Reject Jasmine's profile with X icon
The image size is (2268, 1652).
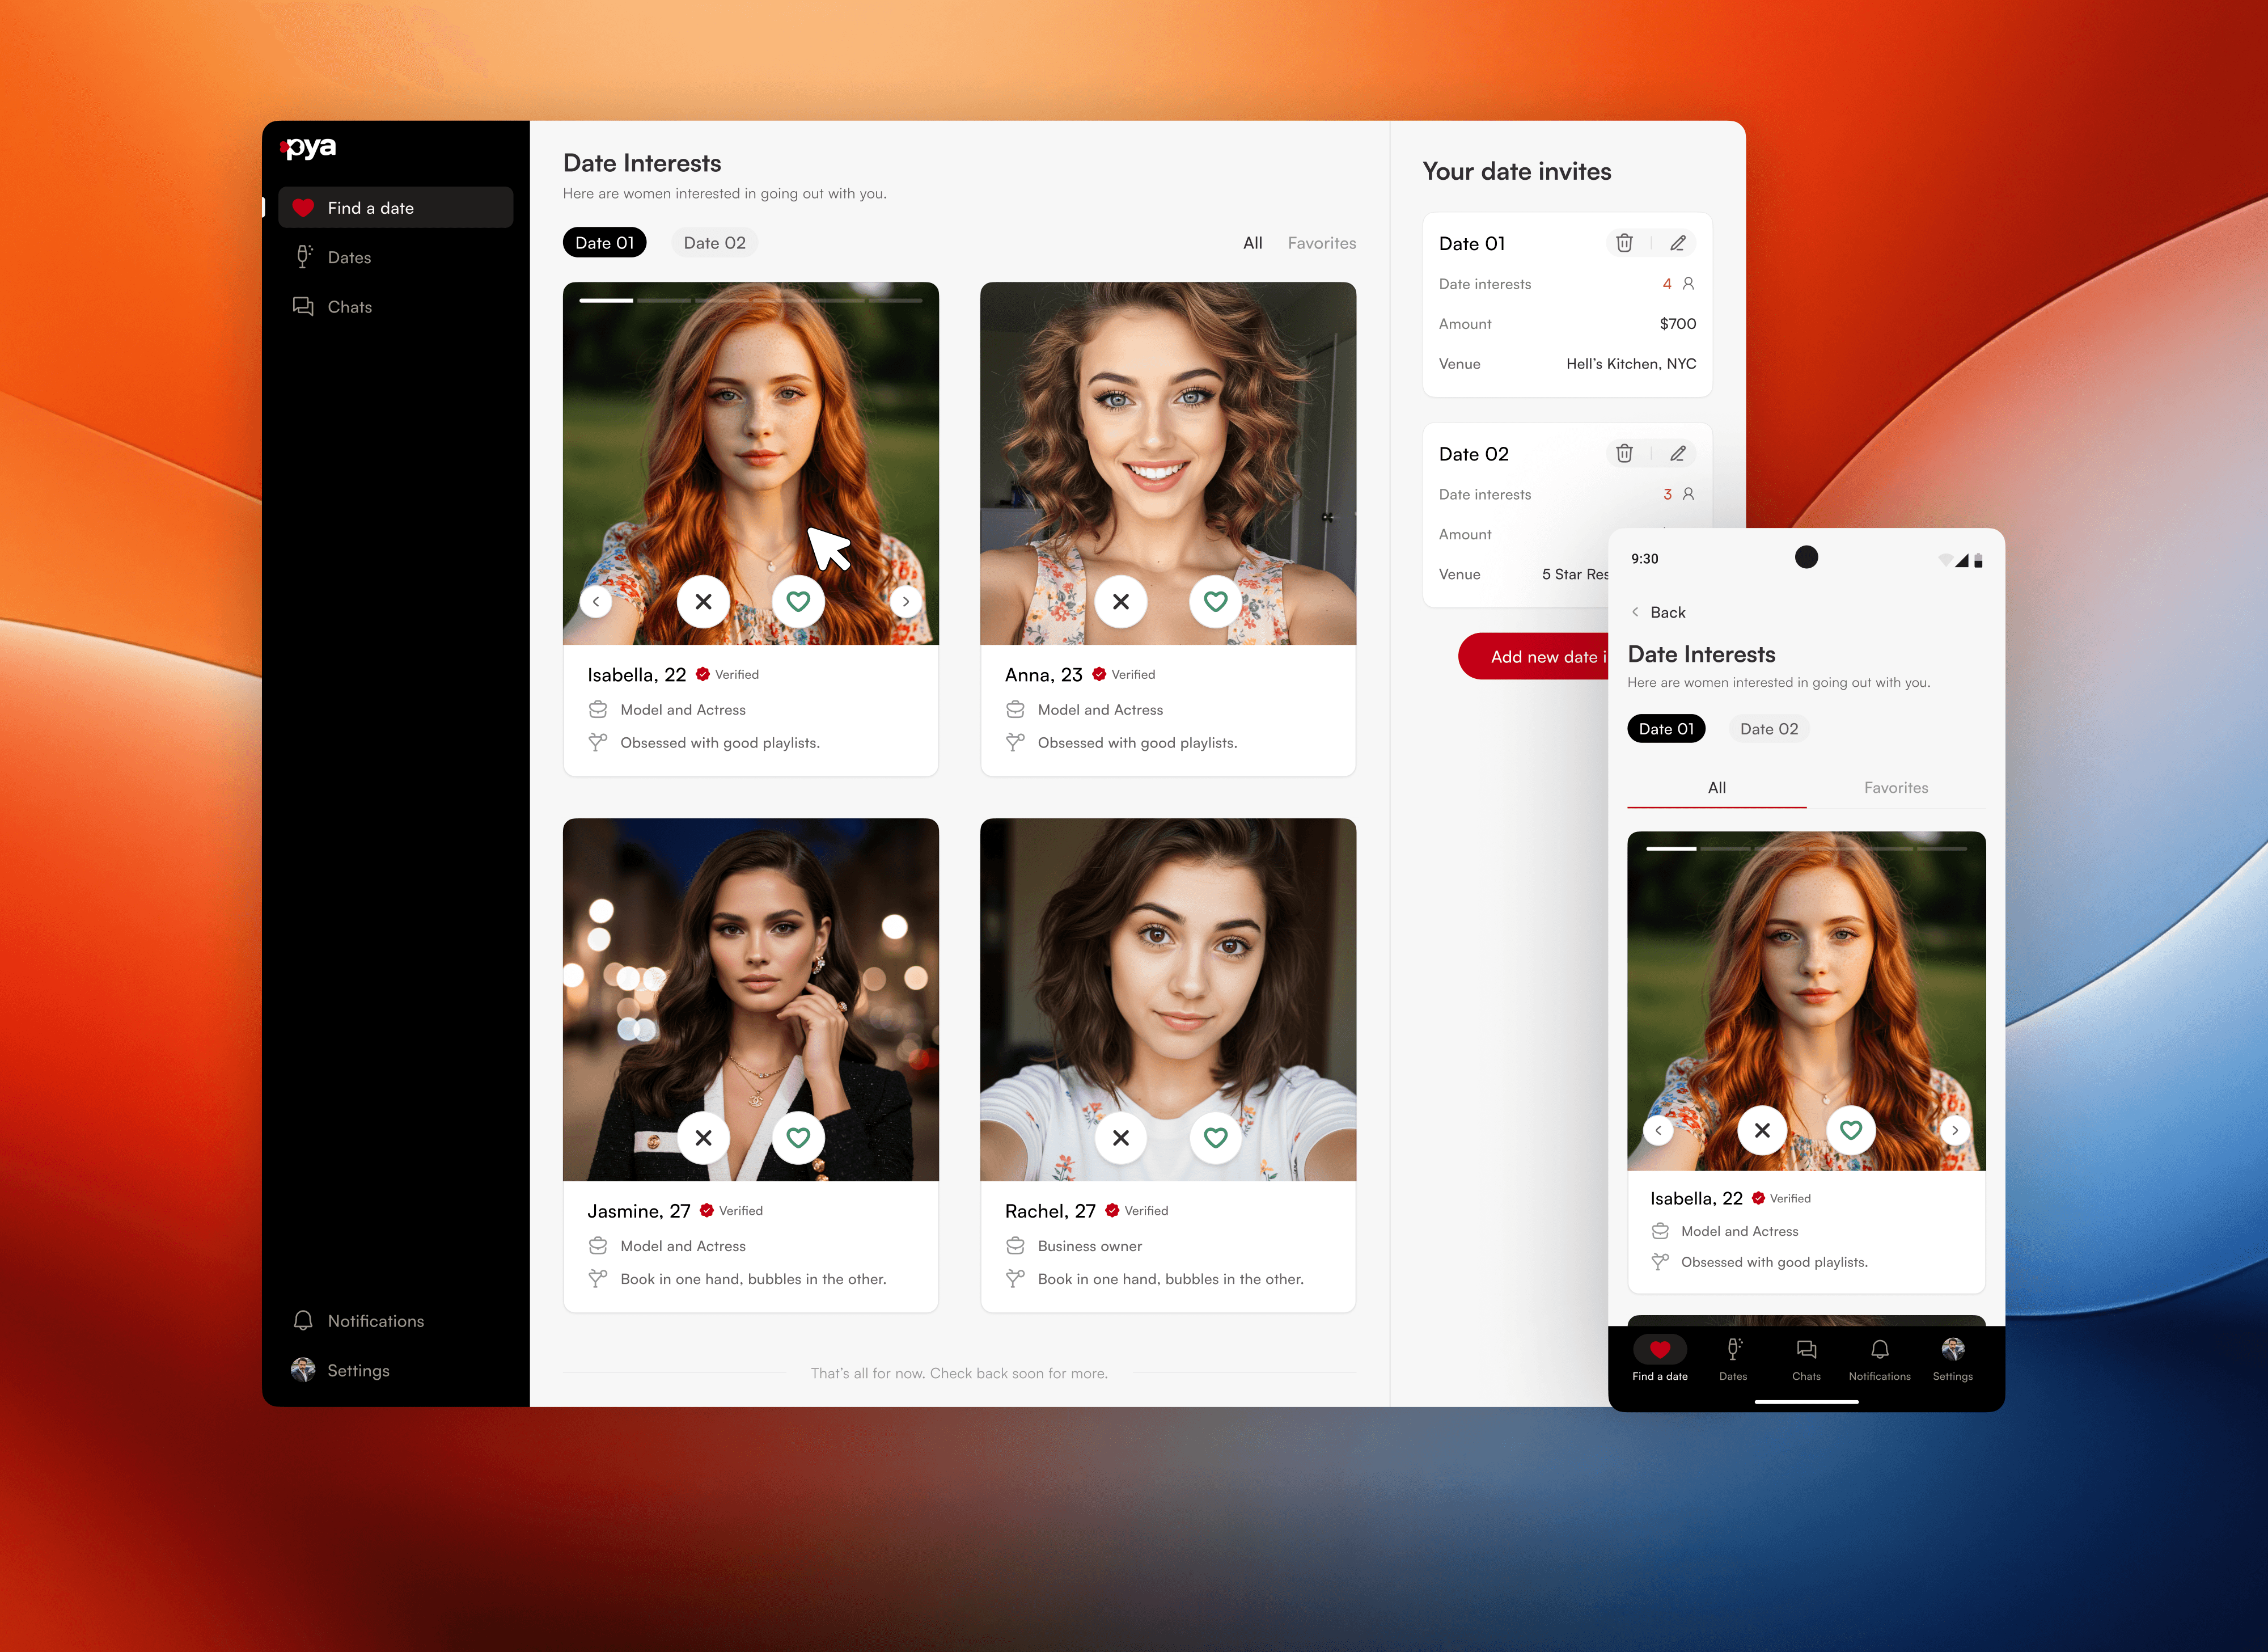(x=703, y=1138)
